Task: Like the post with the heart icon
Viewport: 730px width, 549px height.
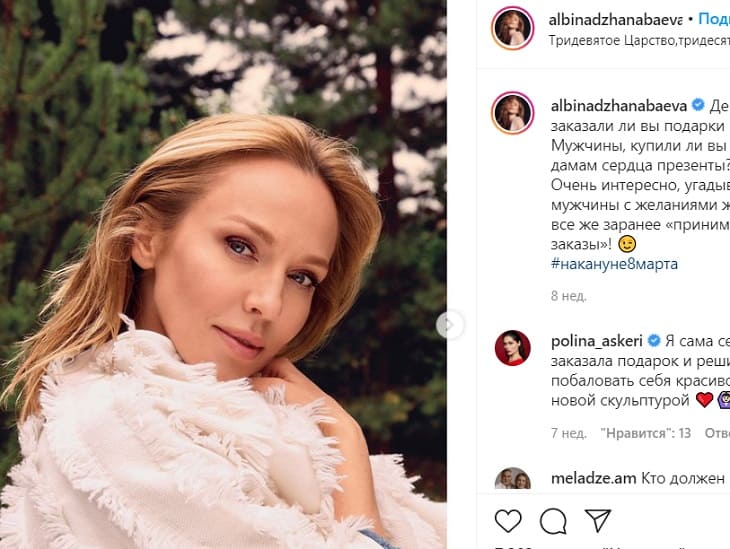Action: pyautogui.click(x=508, y=520)
